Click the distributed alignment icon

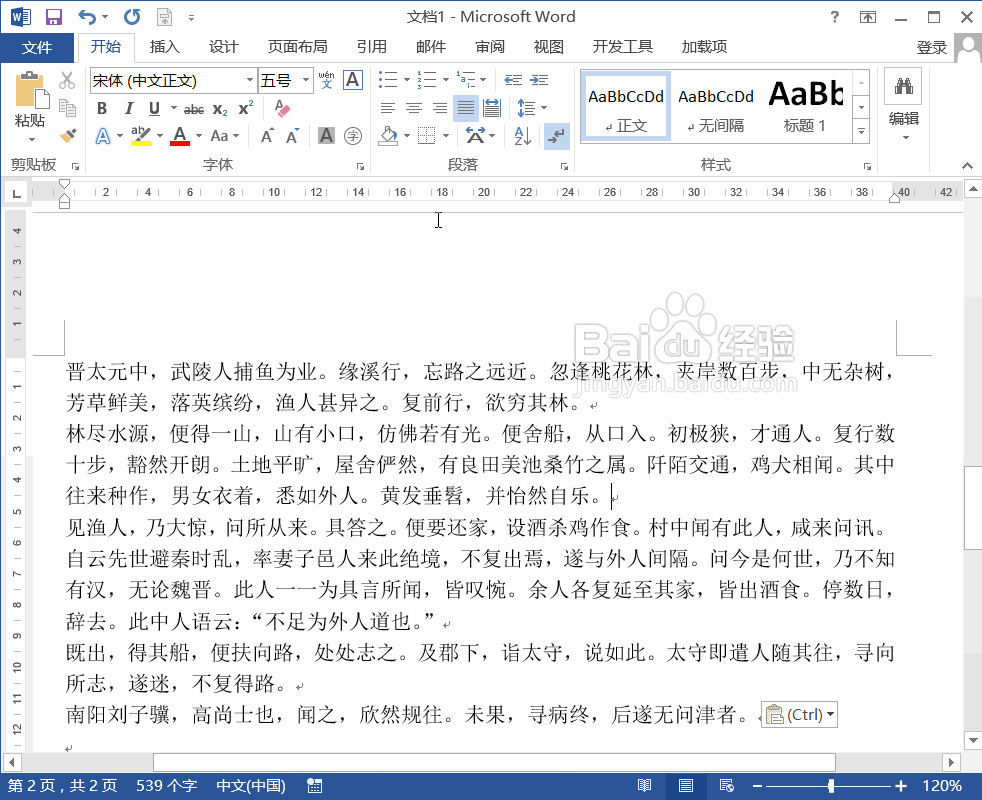click(492, 108)
